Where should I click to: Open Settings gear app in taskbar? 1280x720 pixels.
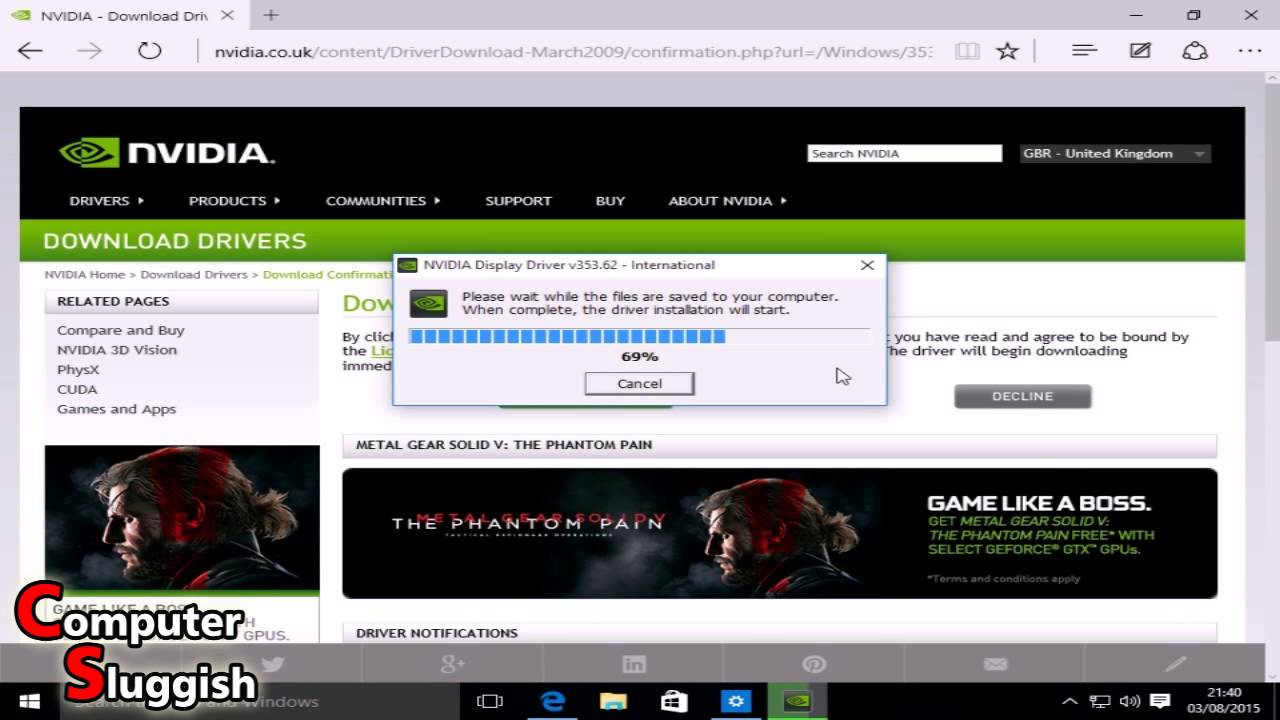[736, 702]
